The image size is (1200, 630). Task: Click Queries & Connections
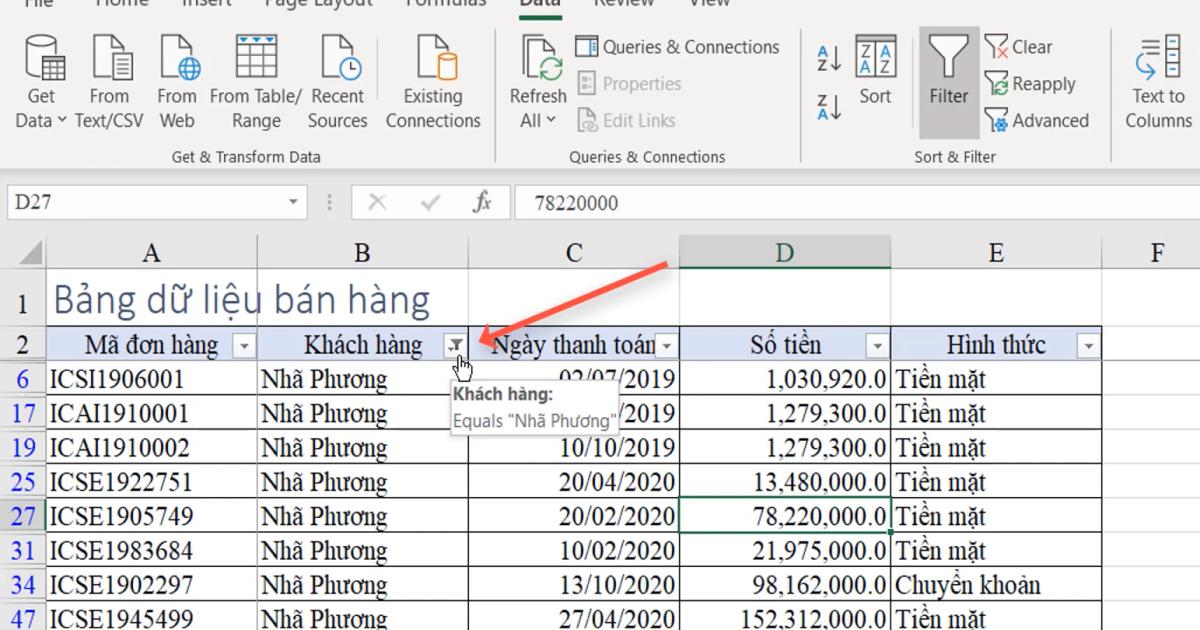click(x=690, y=46)
